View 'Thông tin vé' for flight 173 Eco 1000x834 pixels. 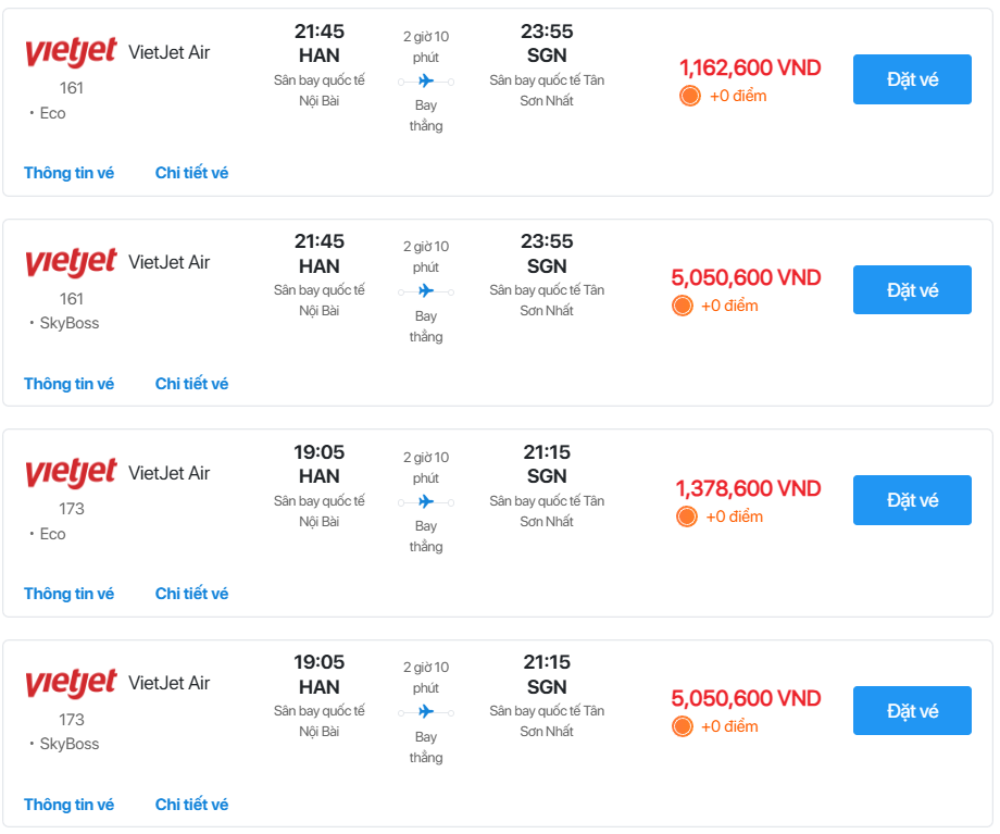tap(69, 594)
